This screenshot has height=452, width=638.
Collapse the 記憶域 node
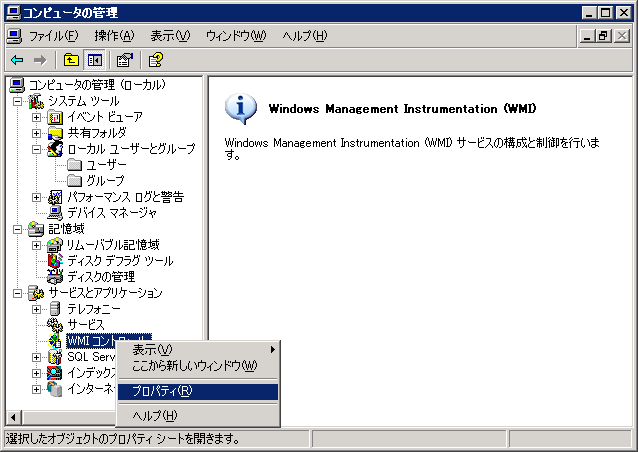tap(17, 229)
